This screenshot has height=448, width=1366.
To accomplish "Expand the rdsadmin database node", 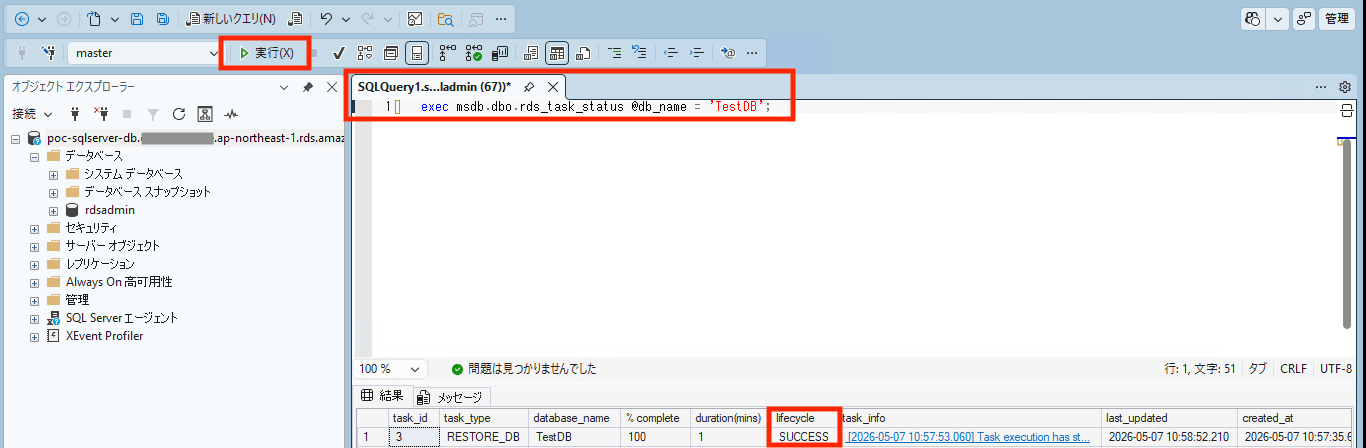I will 54,210.
